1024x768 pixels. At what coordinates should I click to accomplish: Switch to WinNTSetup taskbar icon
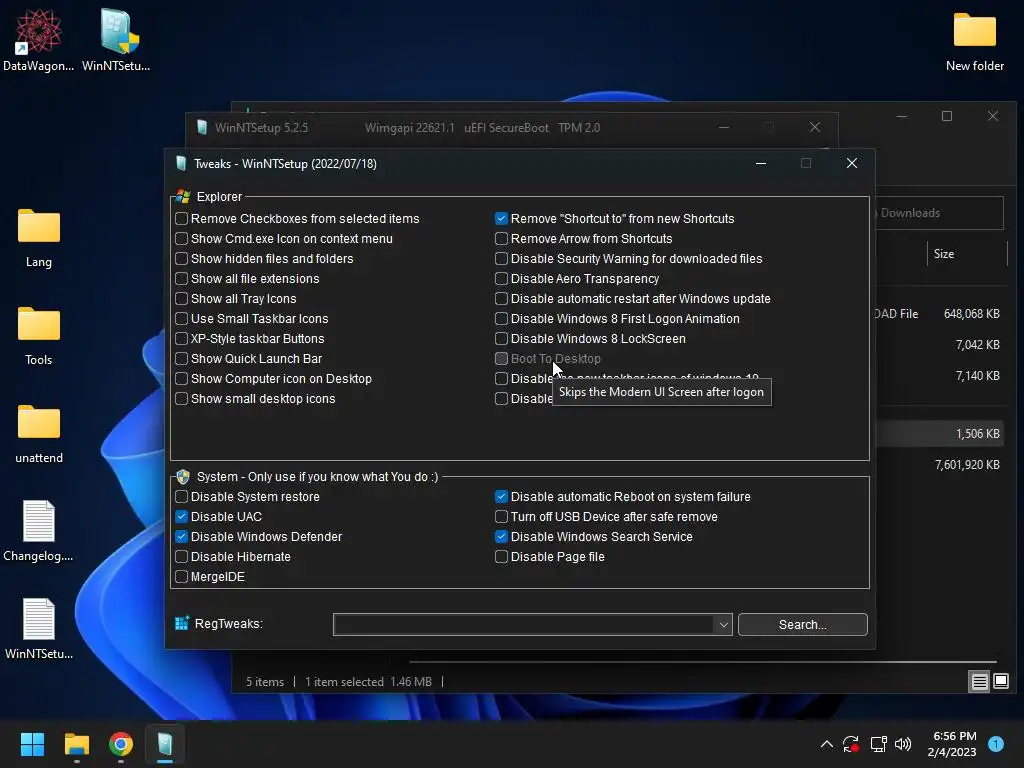tap(165, 744)
